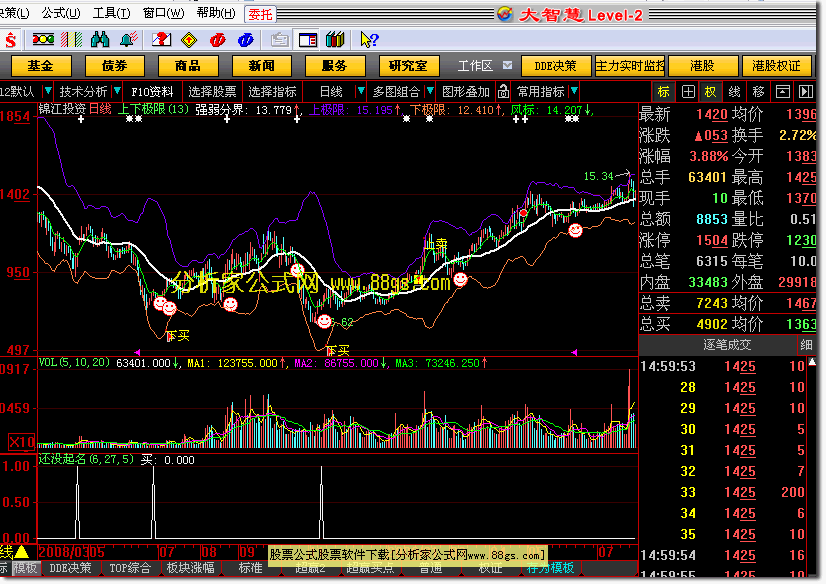Click the 大智慧 logo globe icon

505,14
